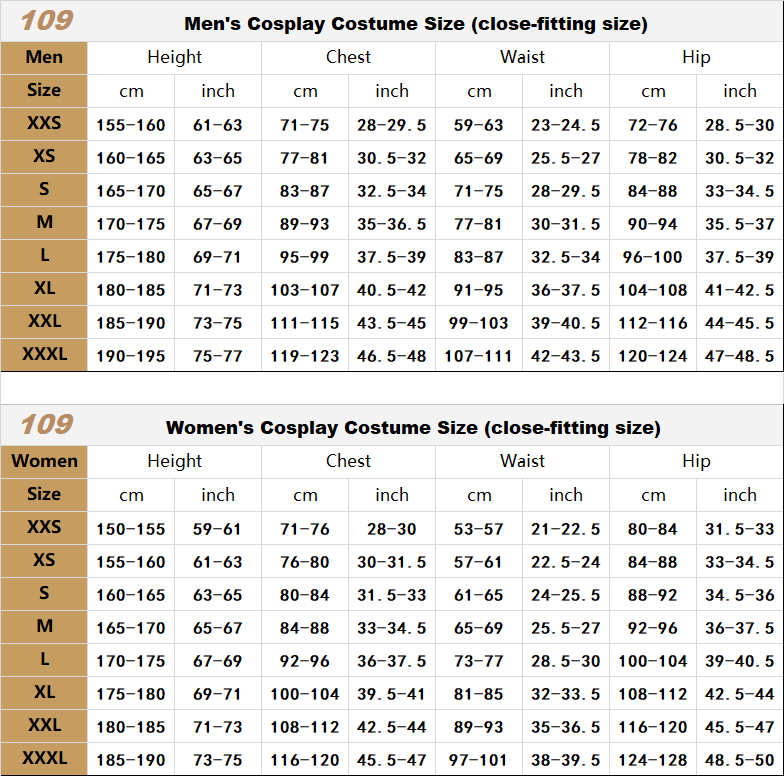Click the 109 logo above the men's table

point(46,21)
